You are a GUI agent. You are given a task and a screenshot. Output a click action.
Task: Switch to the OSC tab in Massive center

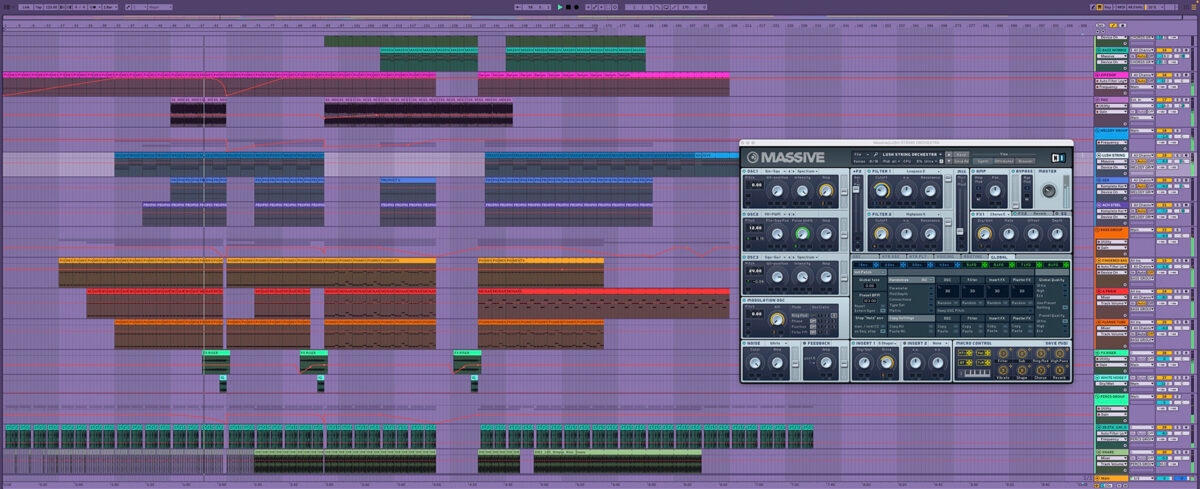point(865,256)
